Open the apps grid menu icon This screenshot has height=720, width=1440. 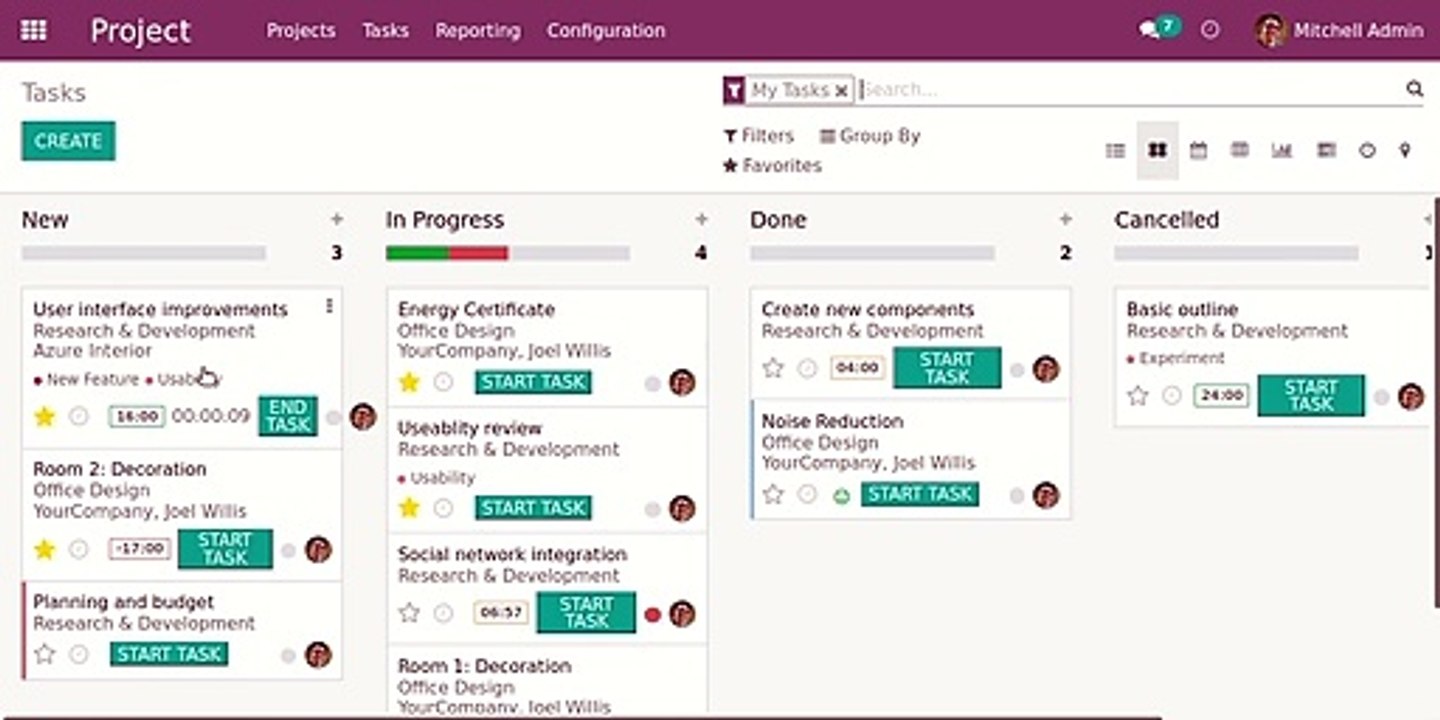33,30
